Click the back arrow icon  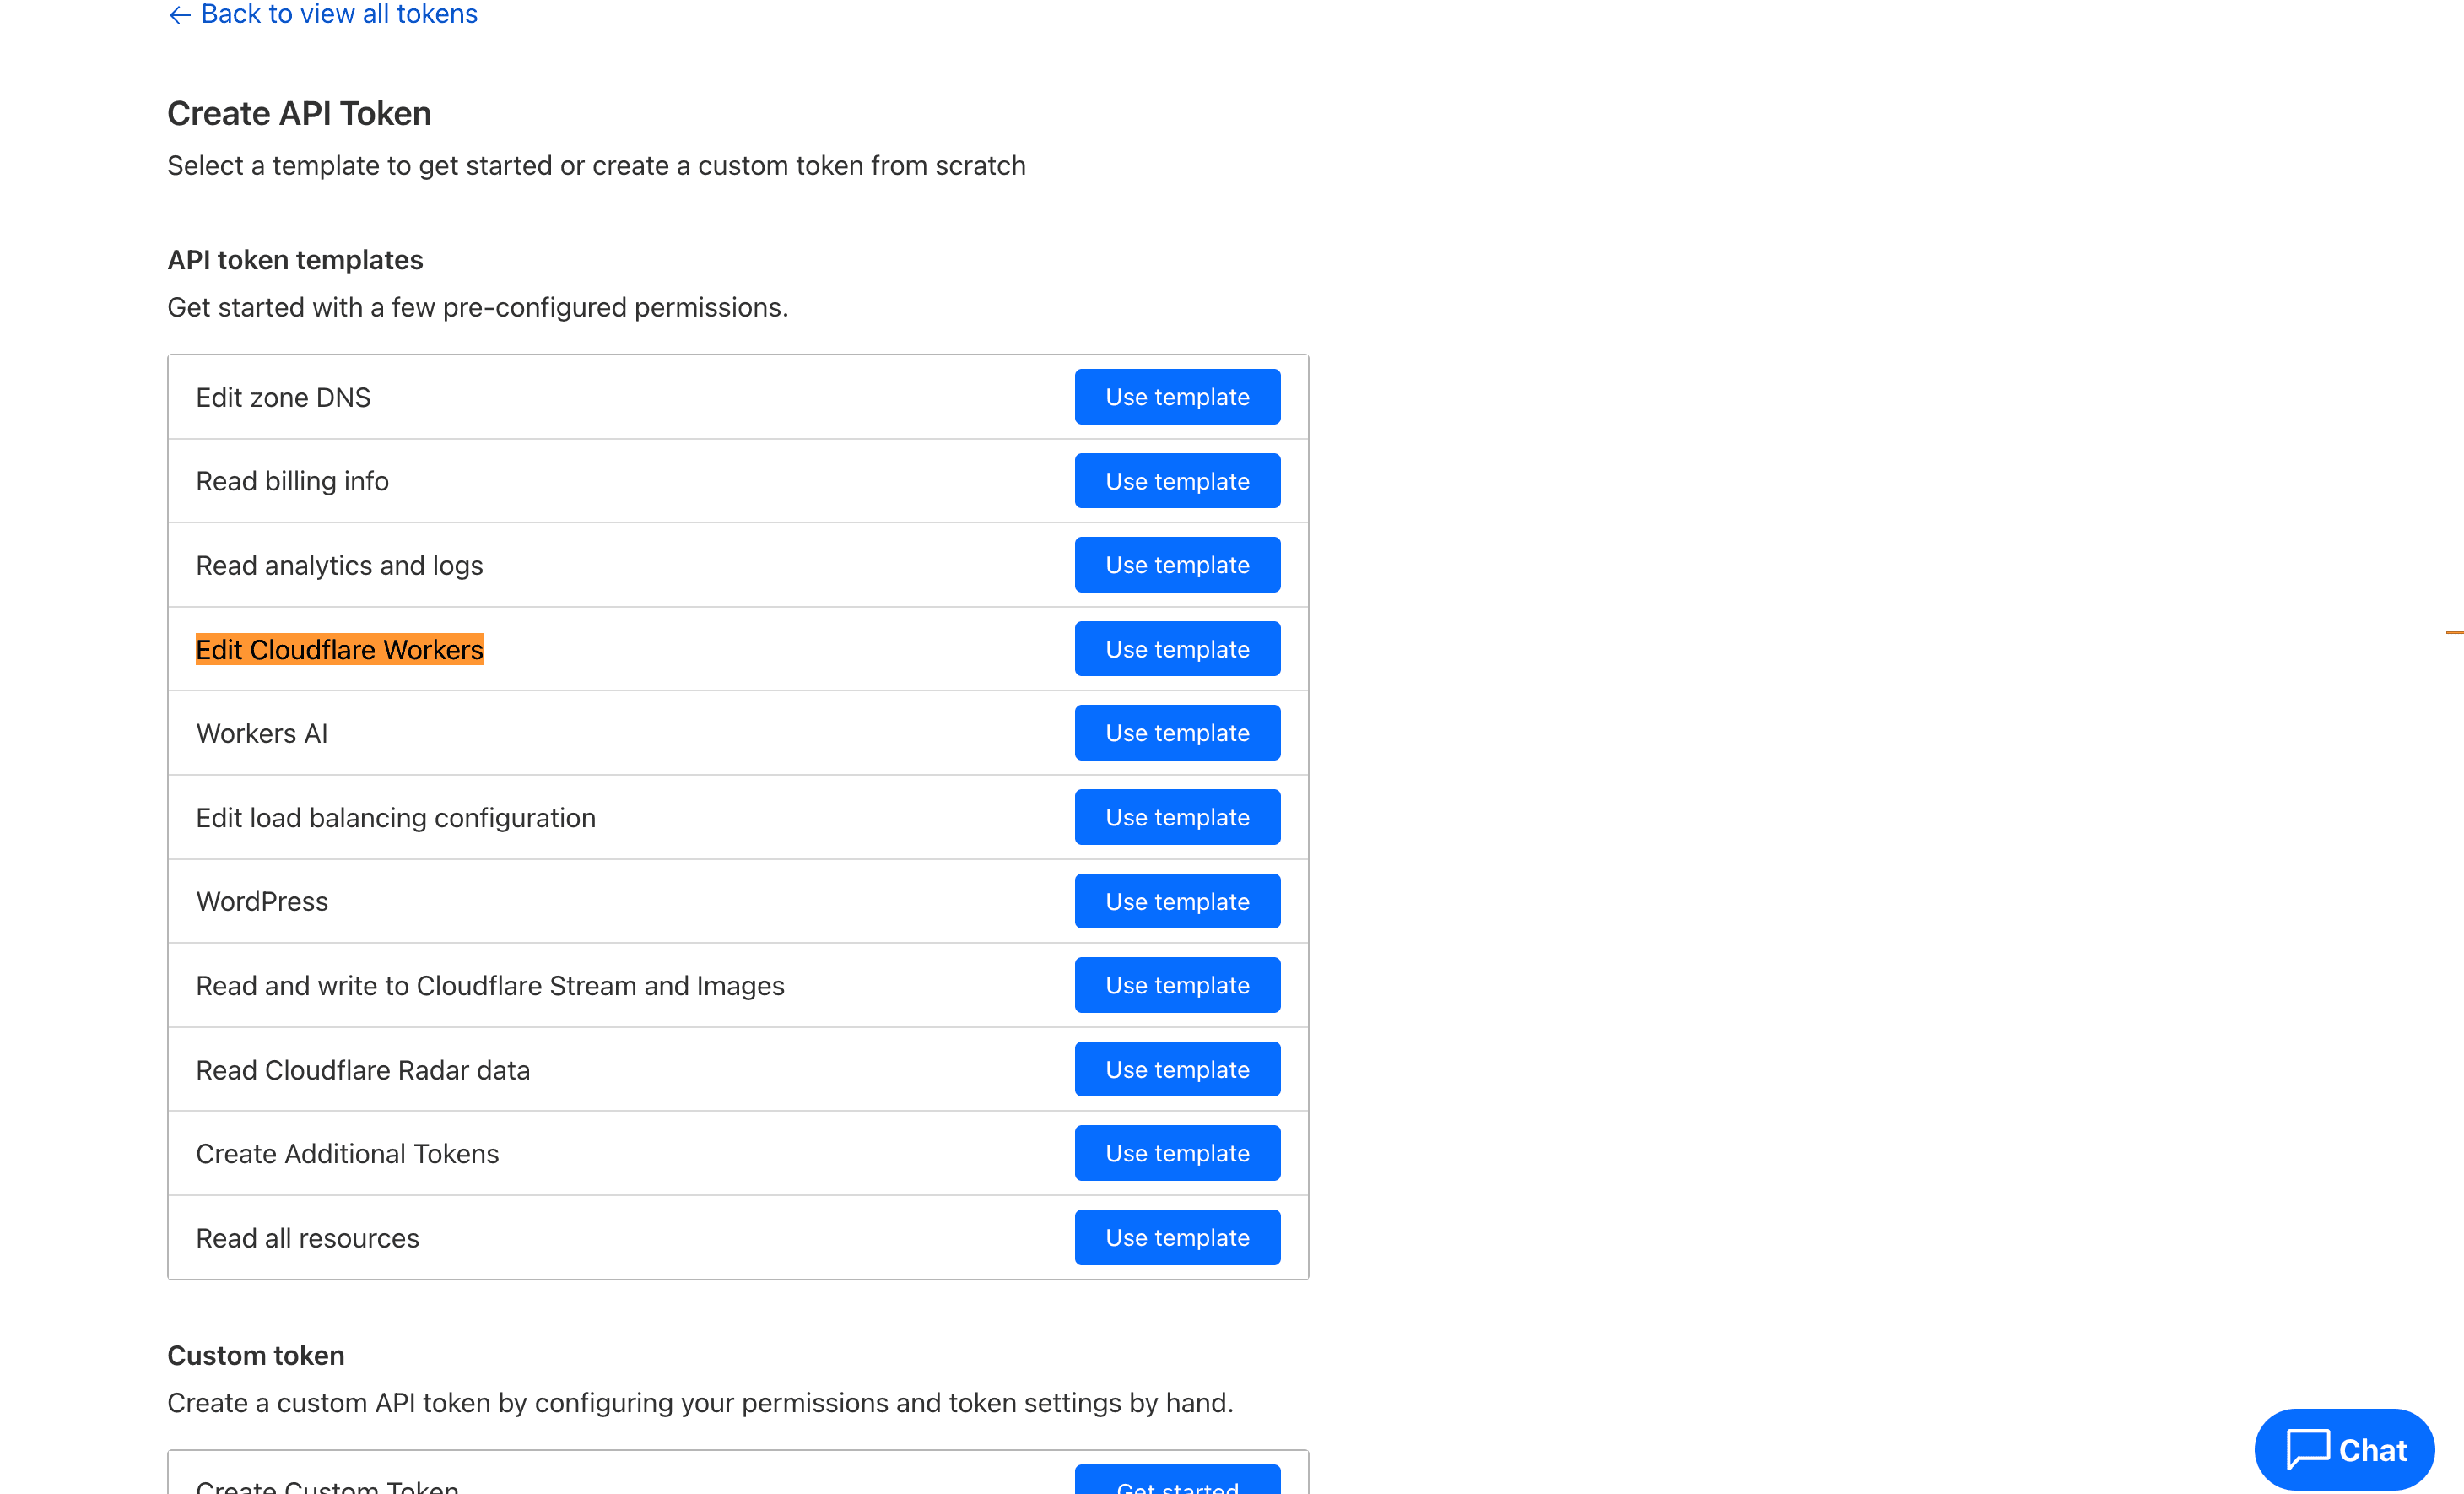point(180,15)
